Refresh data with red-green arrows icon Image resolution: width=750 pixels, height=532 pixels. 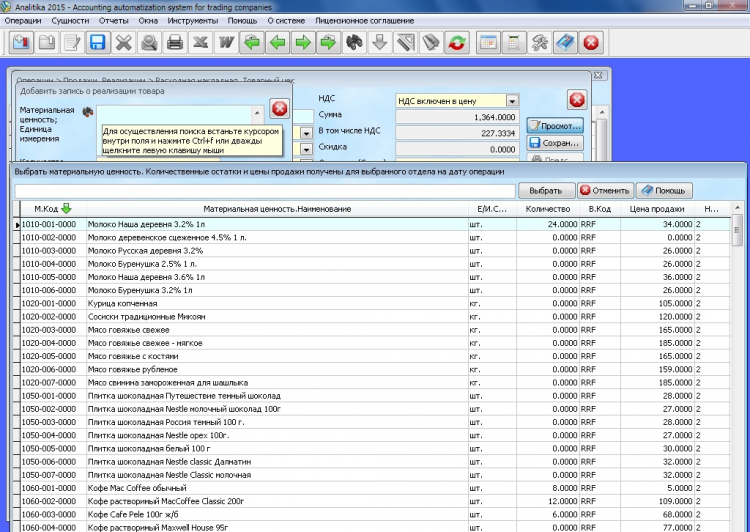point(457,43)
